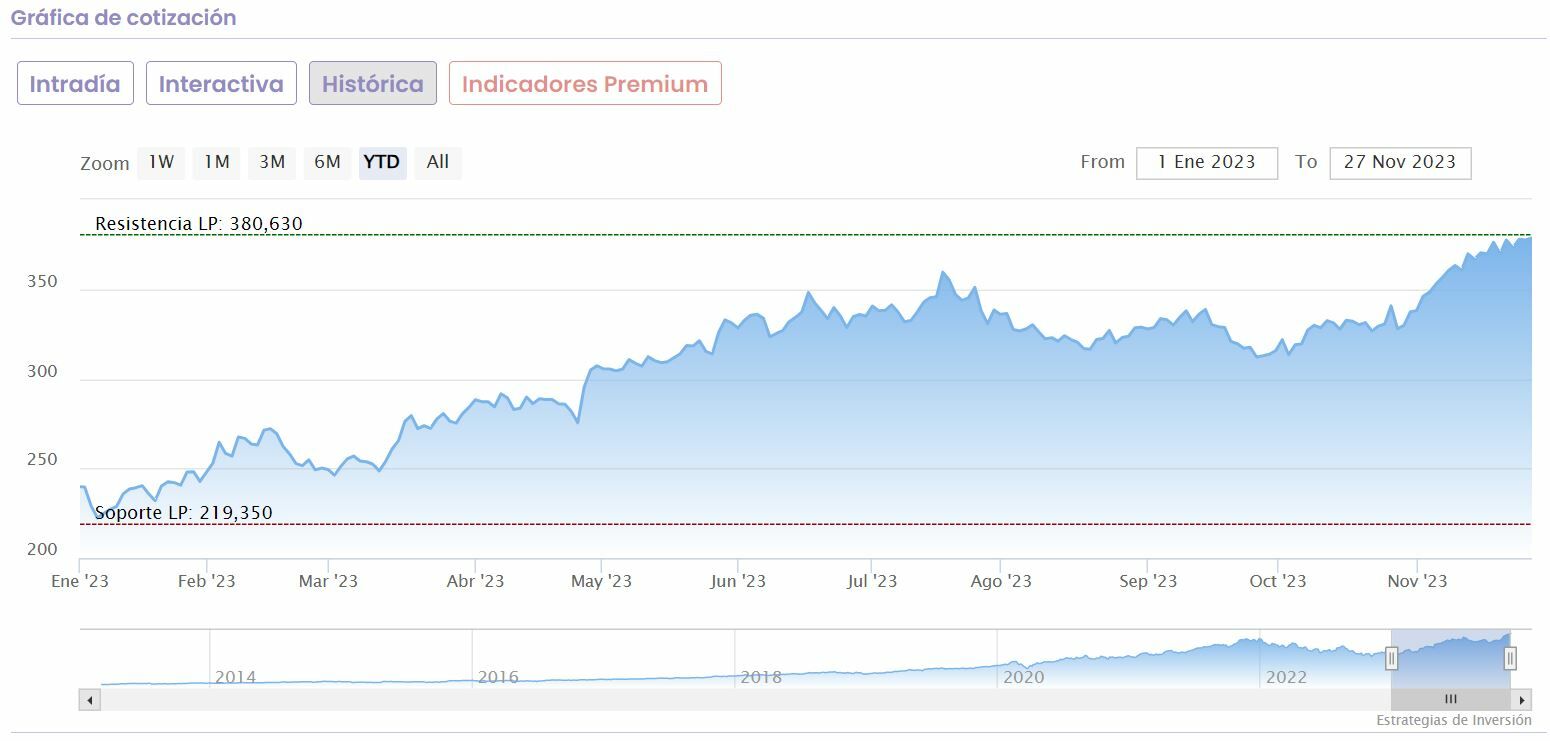Choose the 3M zoom option

272,162
